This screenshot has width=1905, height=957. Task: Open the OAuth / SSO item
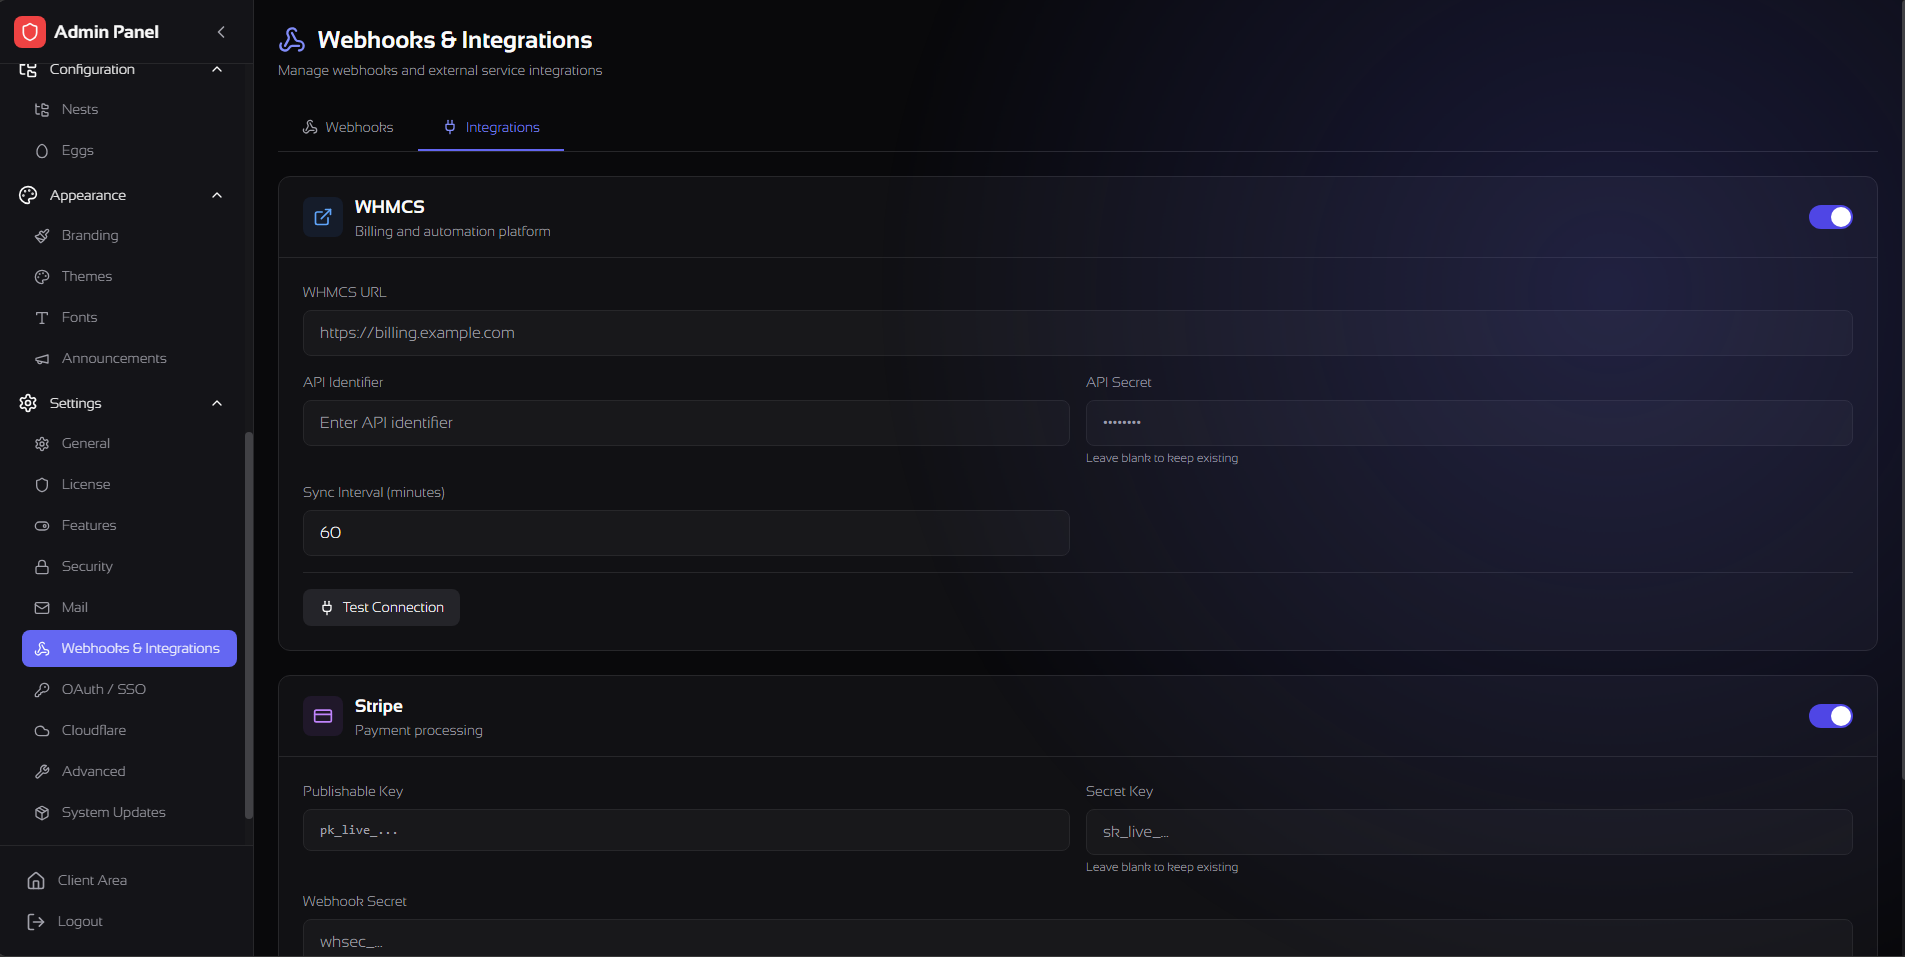(x=129, y=690)
